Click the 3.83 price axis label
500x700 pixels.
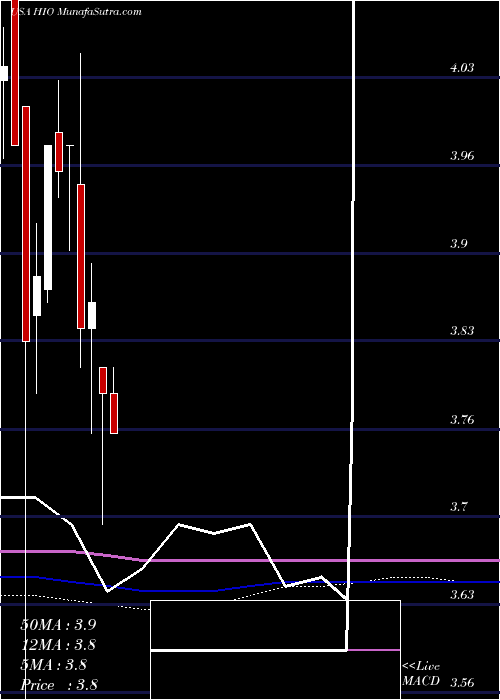click(462, 331)
